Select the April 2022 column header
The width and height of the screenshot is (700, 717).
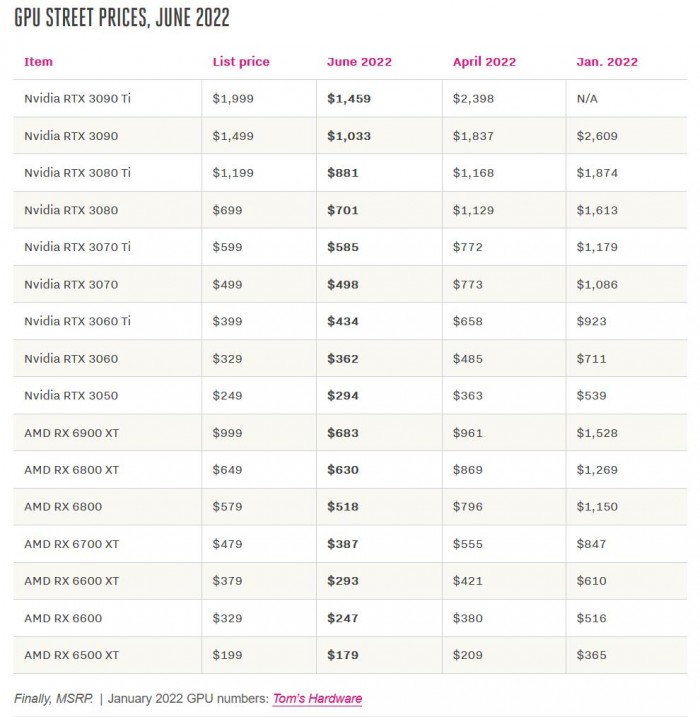coord(484,62)
